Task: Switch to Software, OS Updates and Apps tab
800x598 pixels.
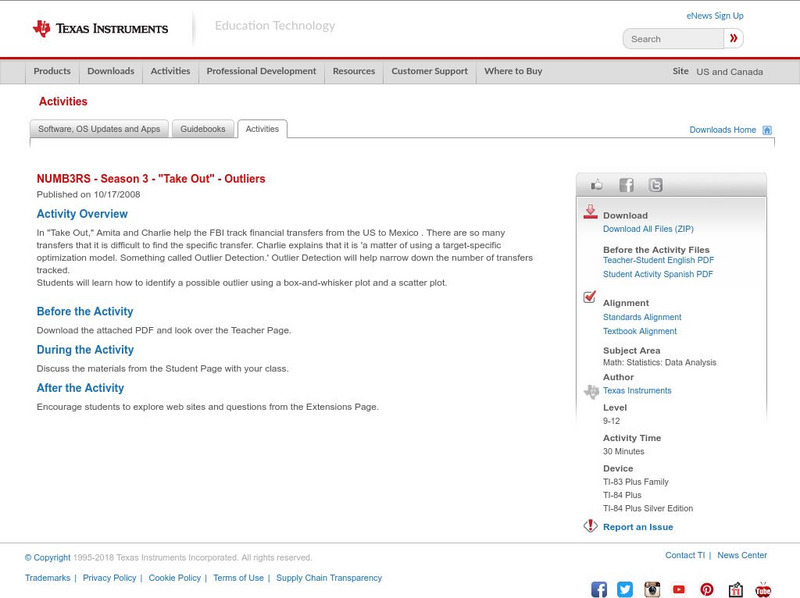Action: 99,129
